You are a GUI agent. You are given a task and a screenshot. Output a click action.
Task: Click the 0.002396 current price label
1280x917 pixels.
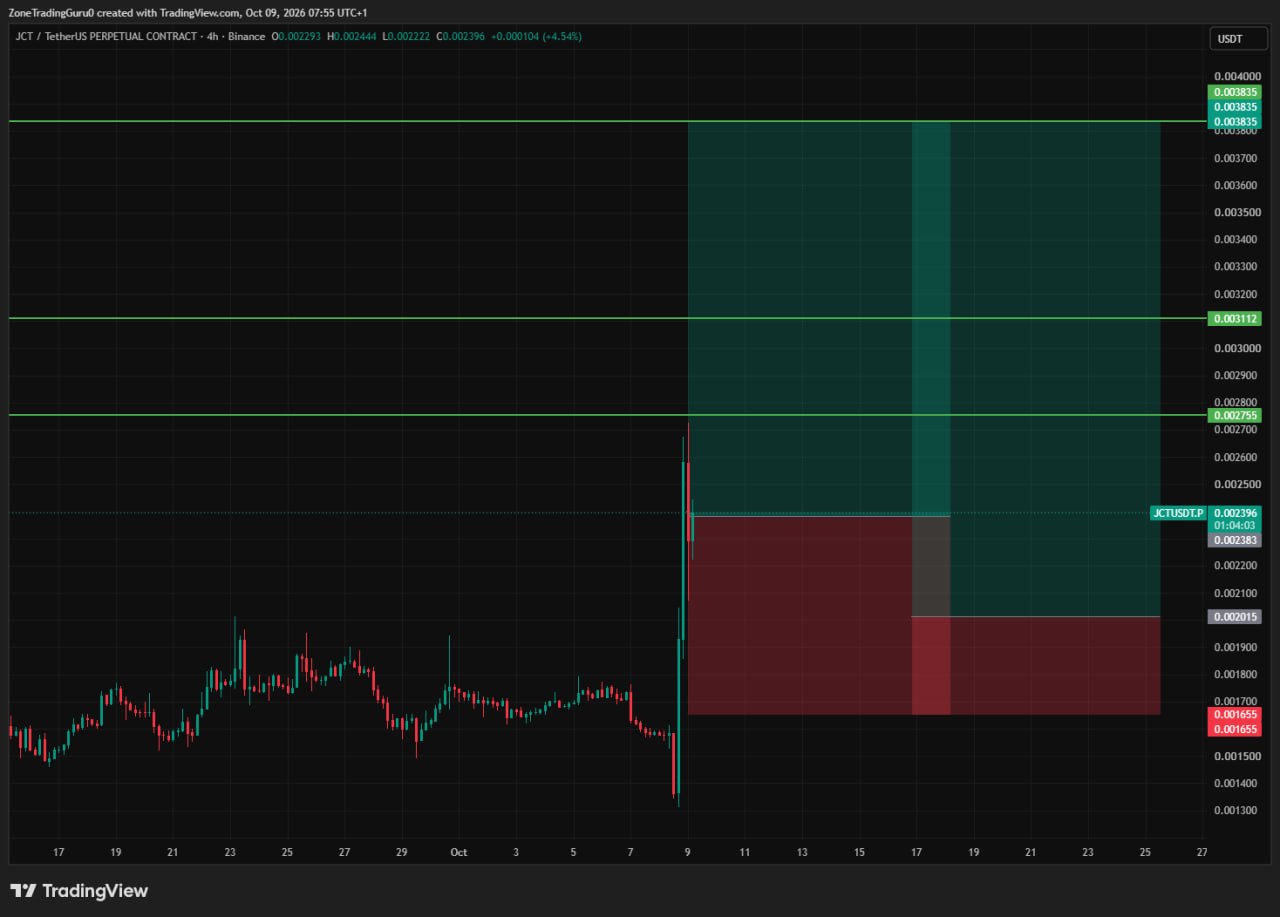click(1235, 513)
